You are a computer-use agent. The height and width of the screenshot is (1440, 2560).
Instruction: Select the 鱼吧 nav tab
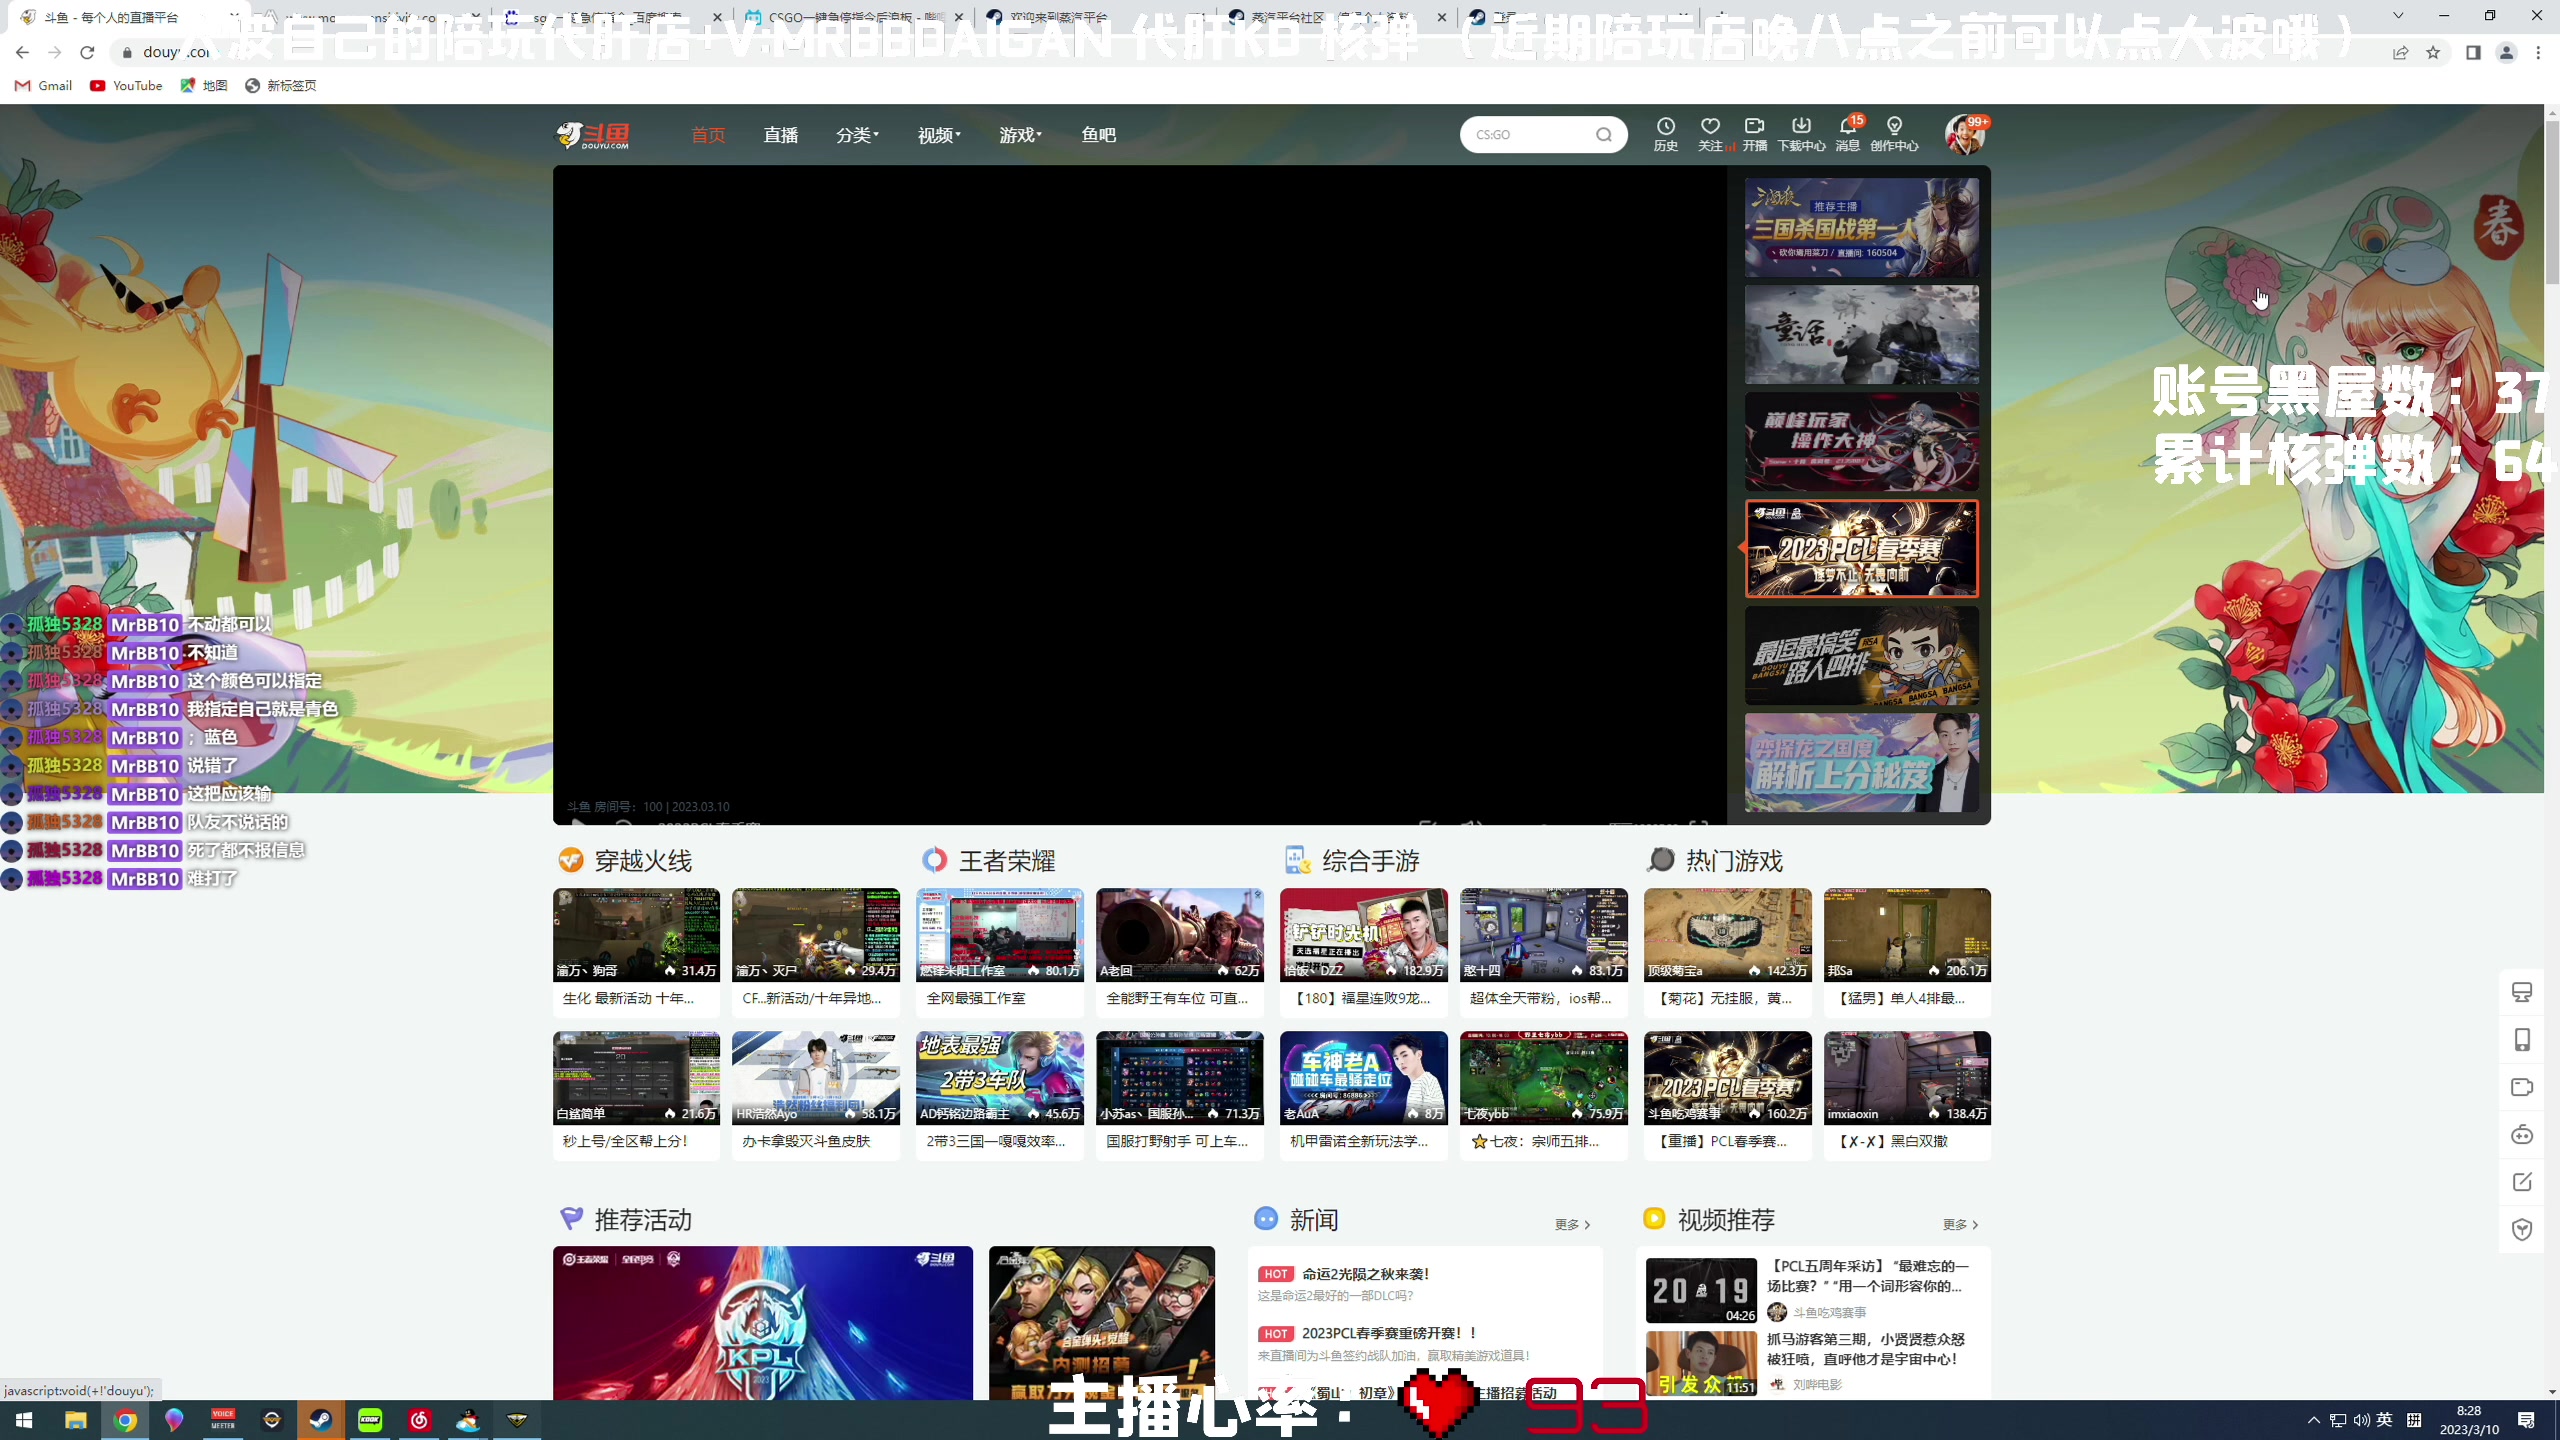[1099, 135]
